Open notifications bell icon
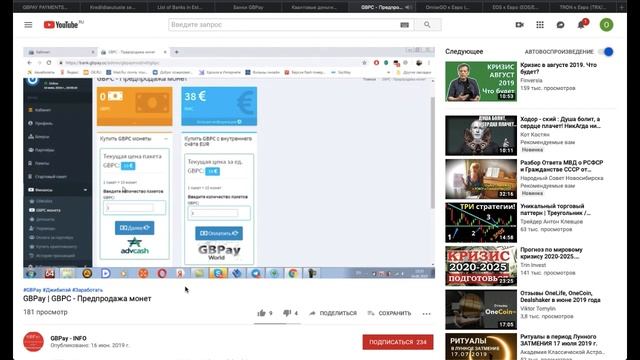This screenshot has height=360, width=640. coord(581,25)
